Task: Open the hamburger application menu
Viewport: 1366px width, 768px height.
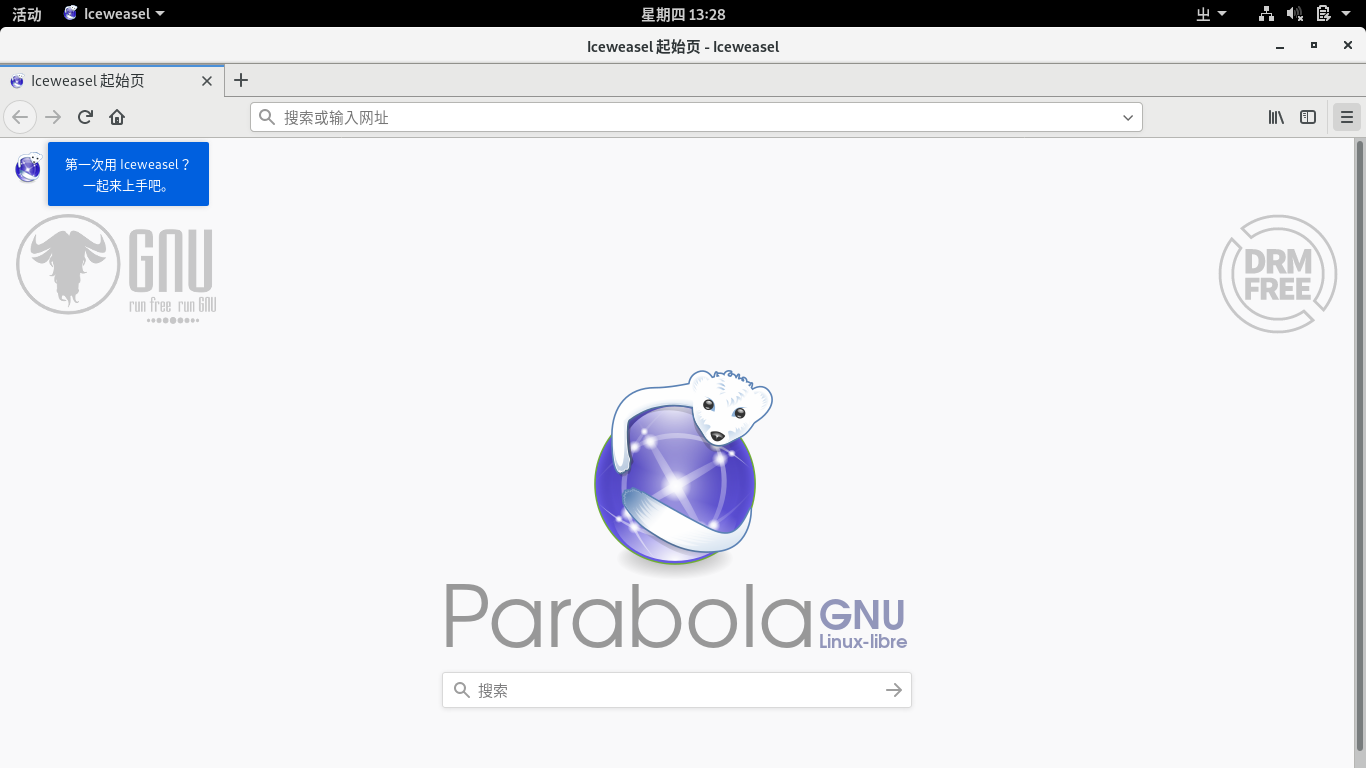Action: coord(1347,117)
